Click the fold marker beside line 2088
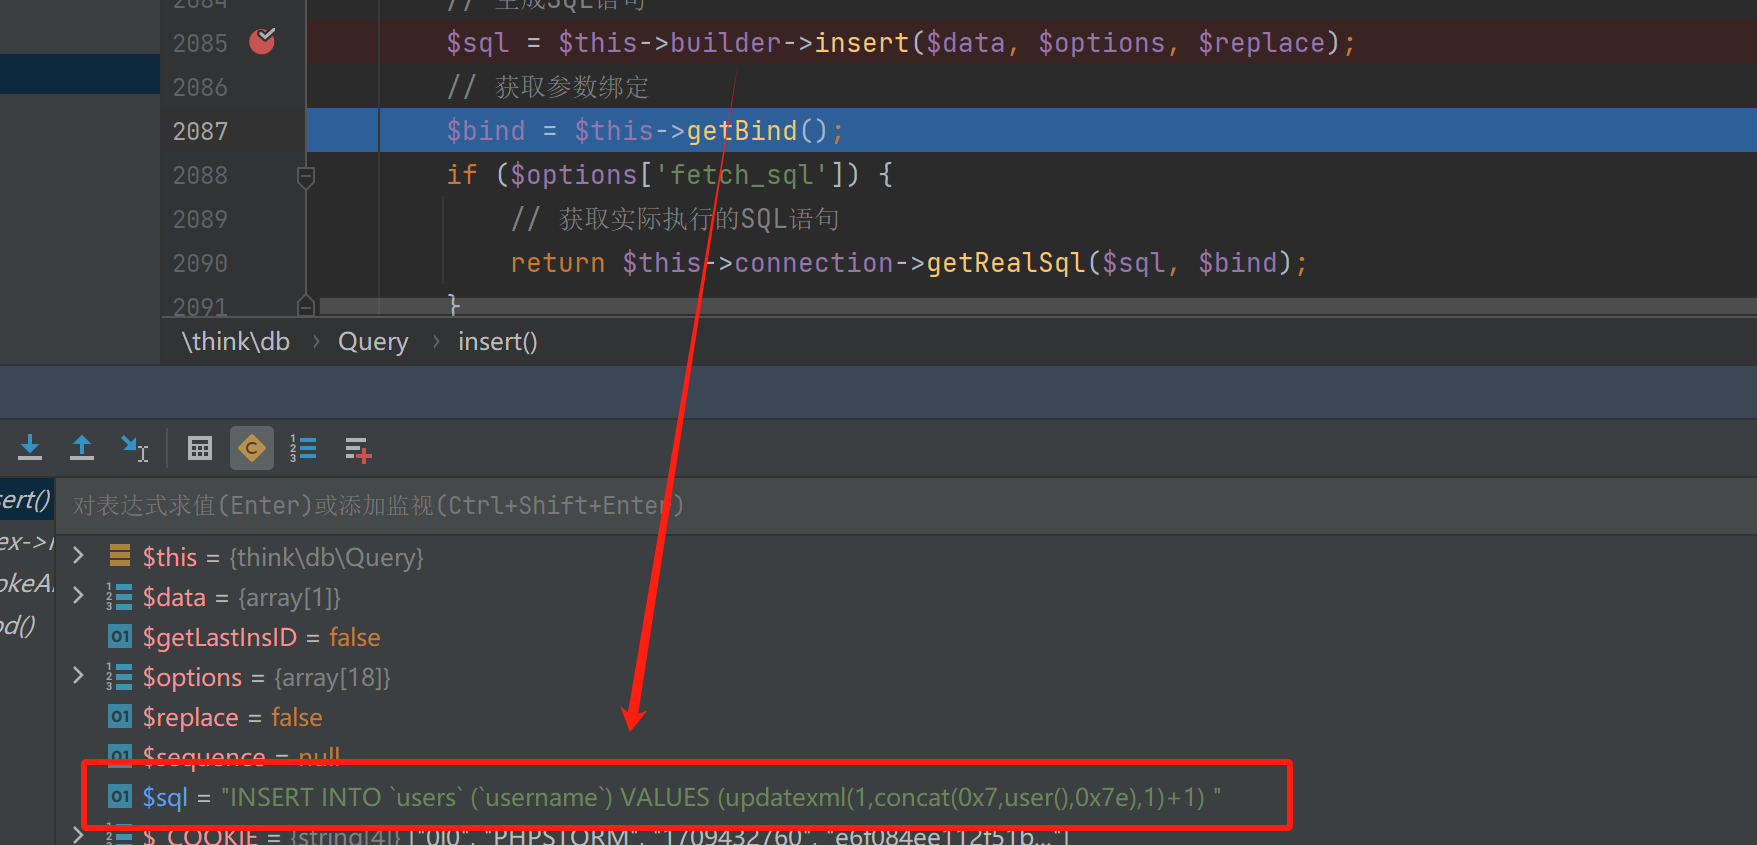This screenshot has height=845, width=1757. (306, 177)
